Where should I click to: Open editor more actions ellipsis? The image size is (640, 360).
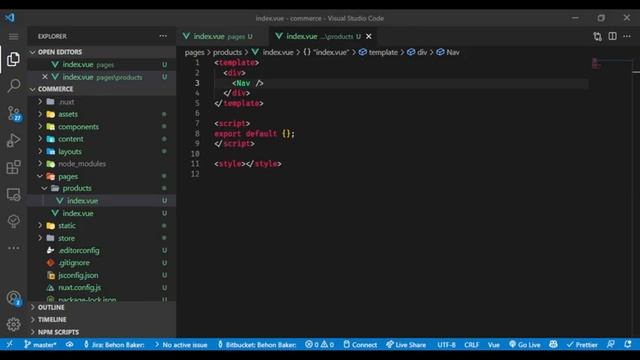point(627,36)
